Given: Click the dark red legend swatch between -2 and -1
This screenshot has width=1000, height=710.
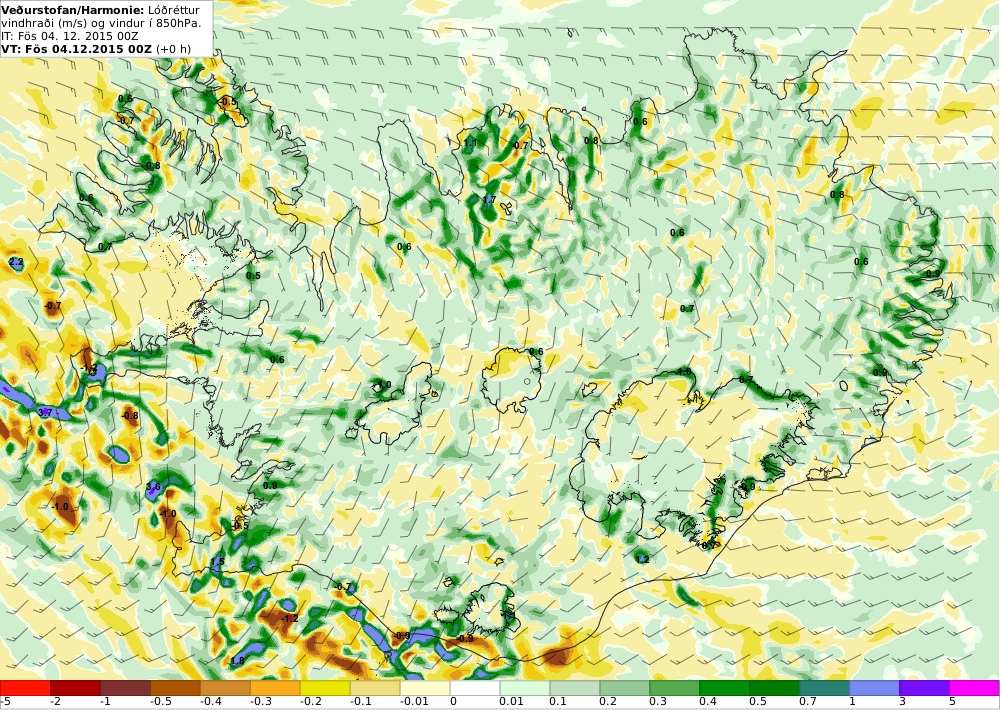Looking at the screenshot, I should click(x=75, y=688).
